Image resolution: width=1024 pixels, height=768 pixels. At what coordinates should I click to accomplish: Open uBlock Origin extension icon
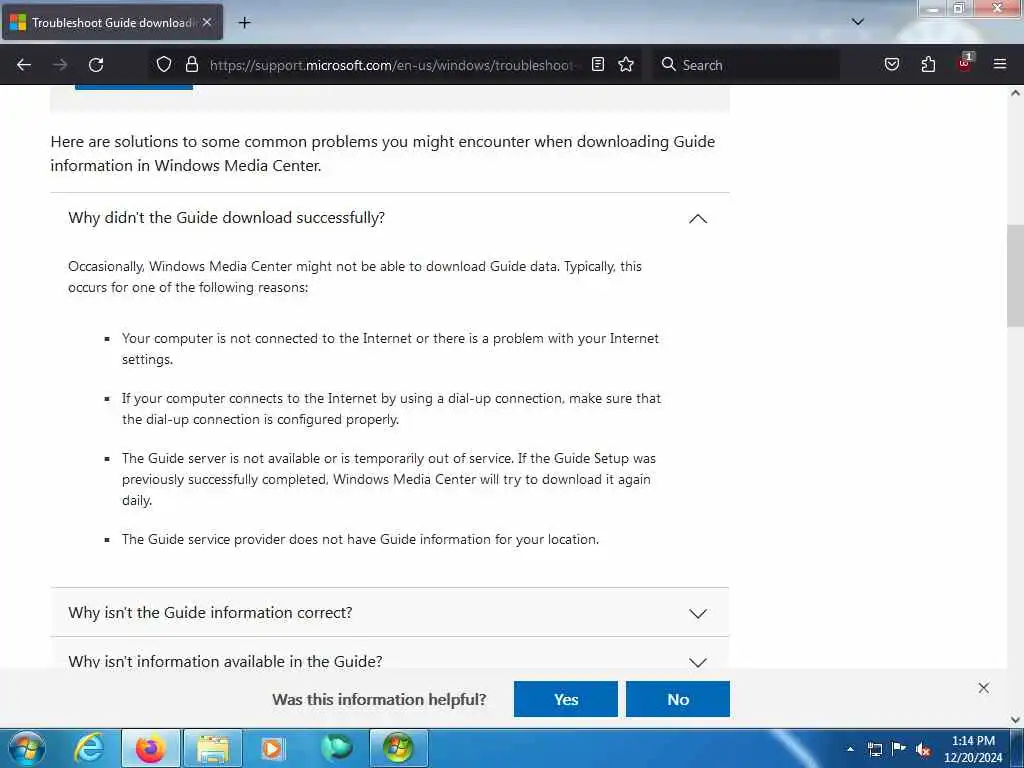(965, 63)
